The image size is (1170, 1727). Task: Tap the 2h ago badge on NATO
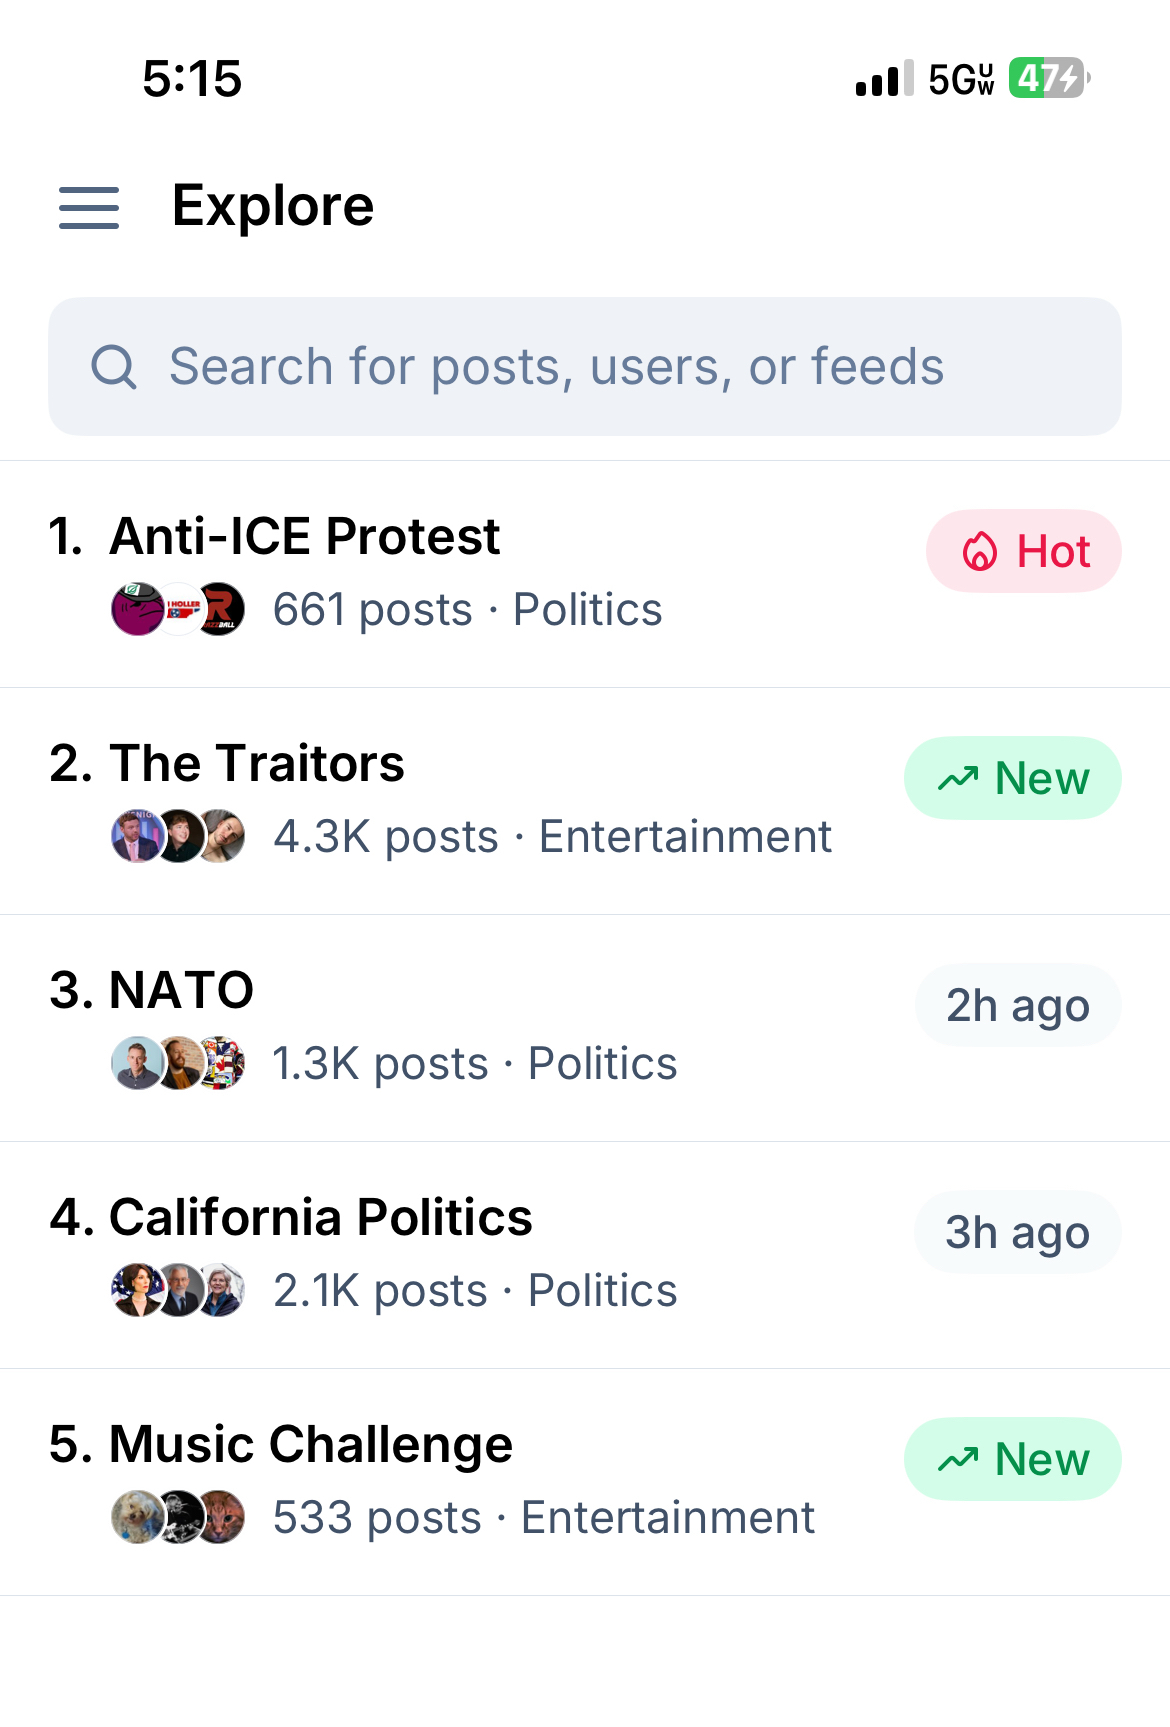(x=1017, y=1006)
